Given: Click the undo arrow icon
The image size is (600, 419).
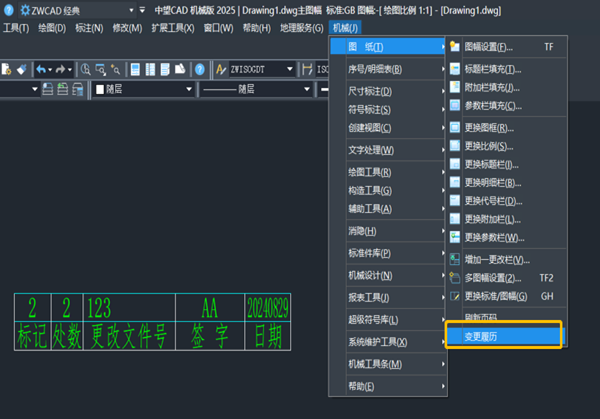Looking at the screenshot, I should click(41, 69).
